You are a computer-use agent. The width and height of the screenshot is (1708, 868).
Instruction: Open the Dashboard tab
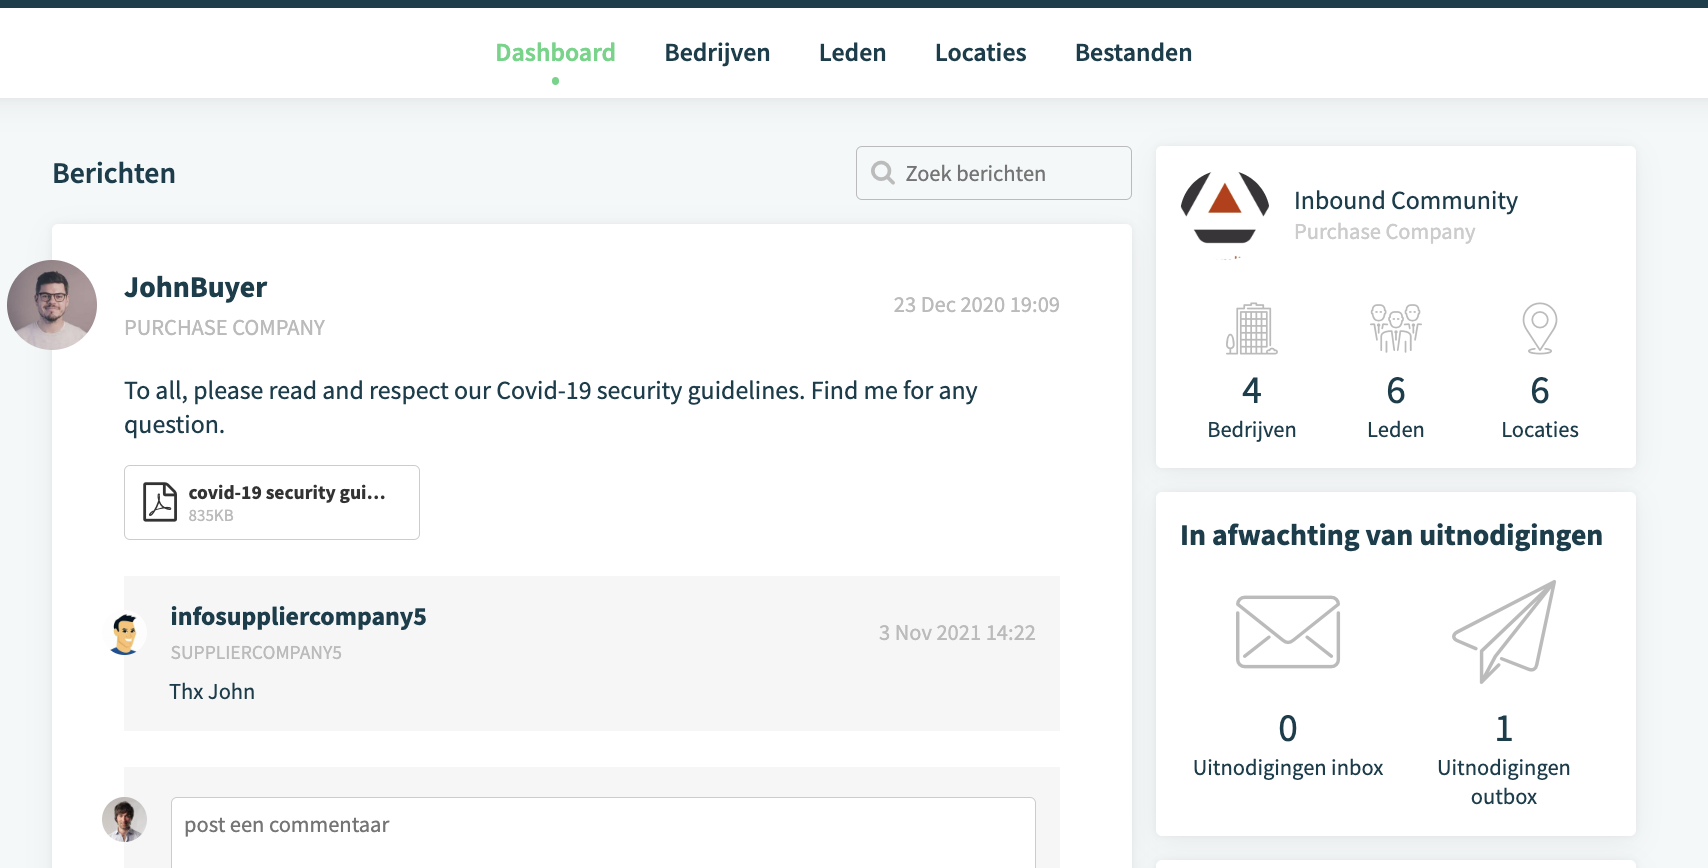(555, 53)
